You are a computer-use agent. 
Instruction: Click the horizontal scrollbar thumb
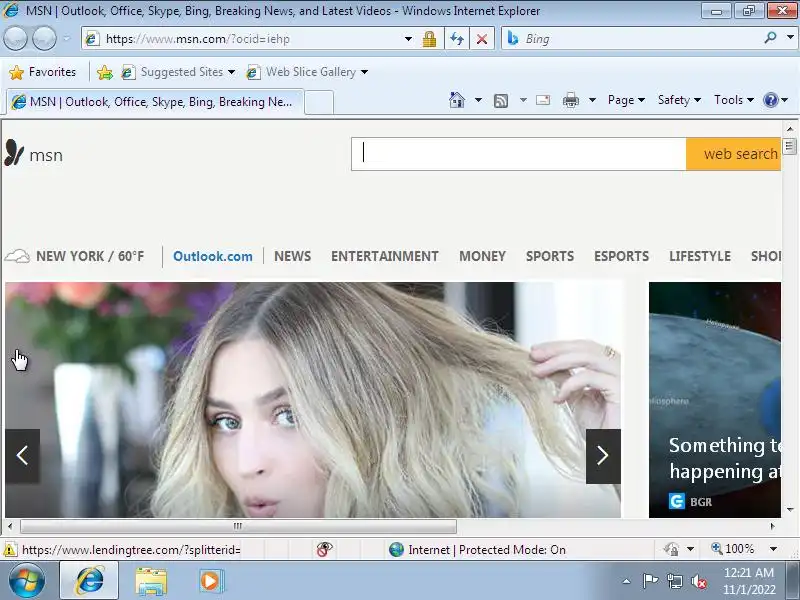[238, 526]
